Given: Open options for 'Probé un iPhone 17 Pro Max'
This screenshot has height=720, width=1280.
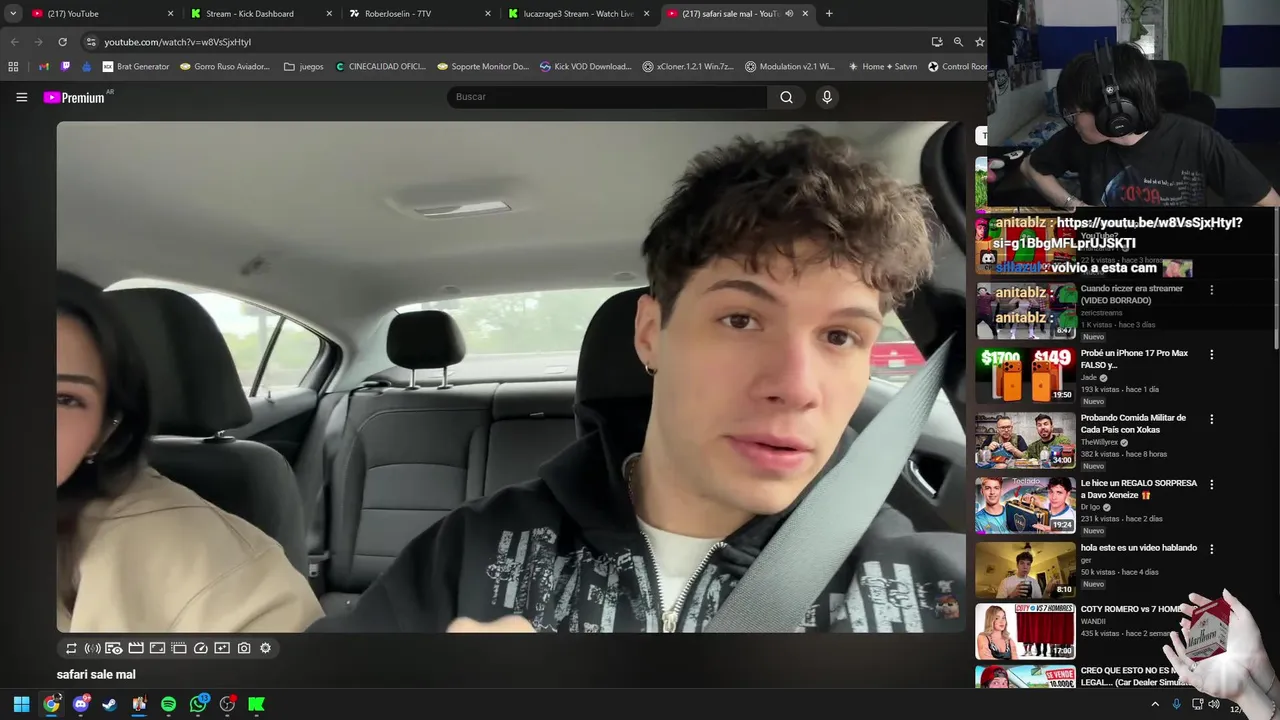Looking at the screenshot, I should (x=1211, y=354).
